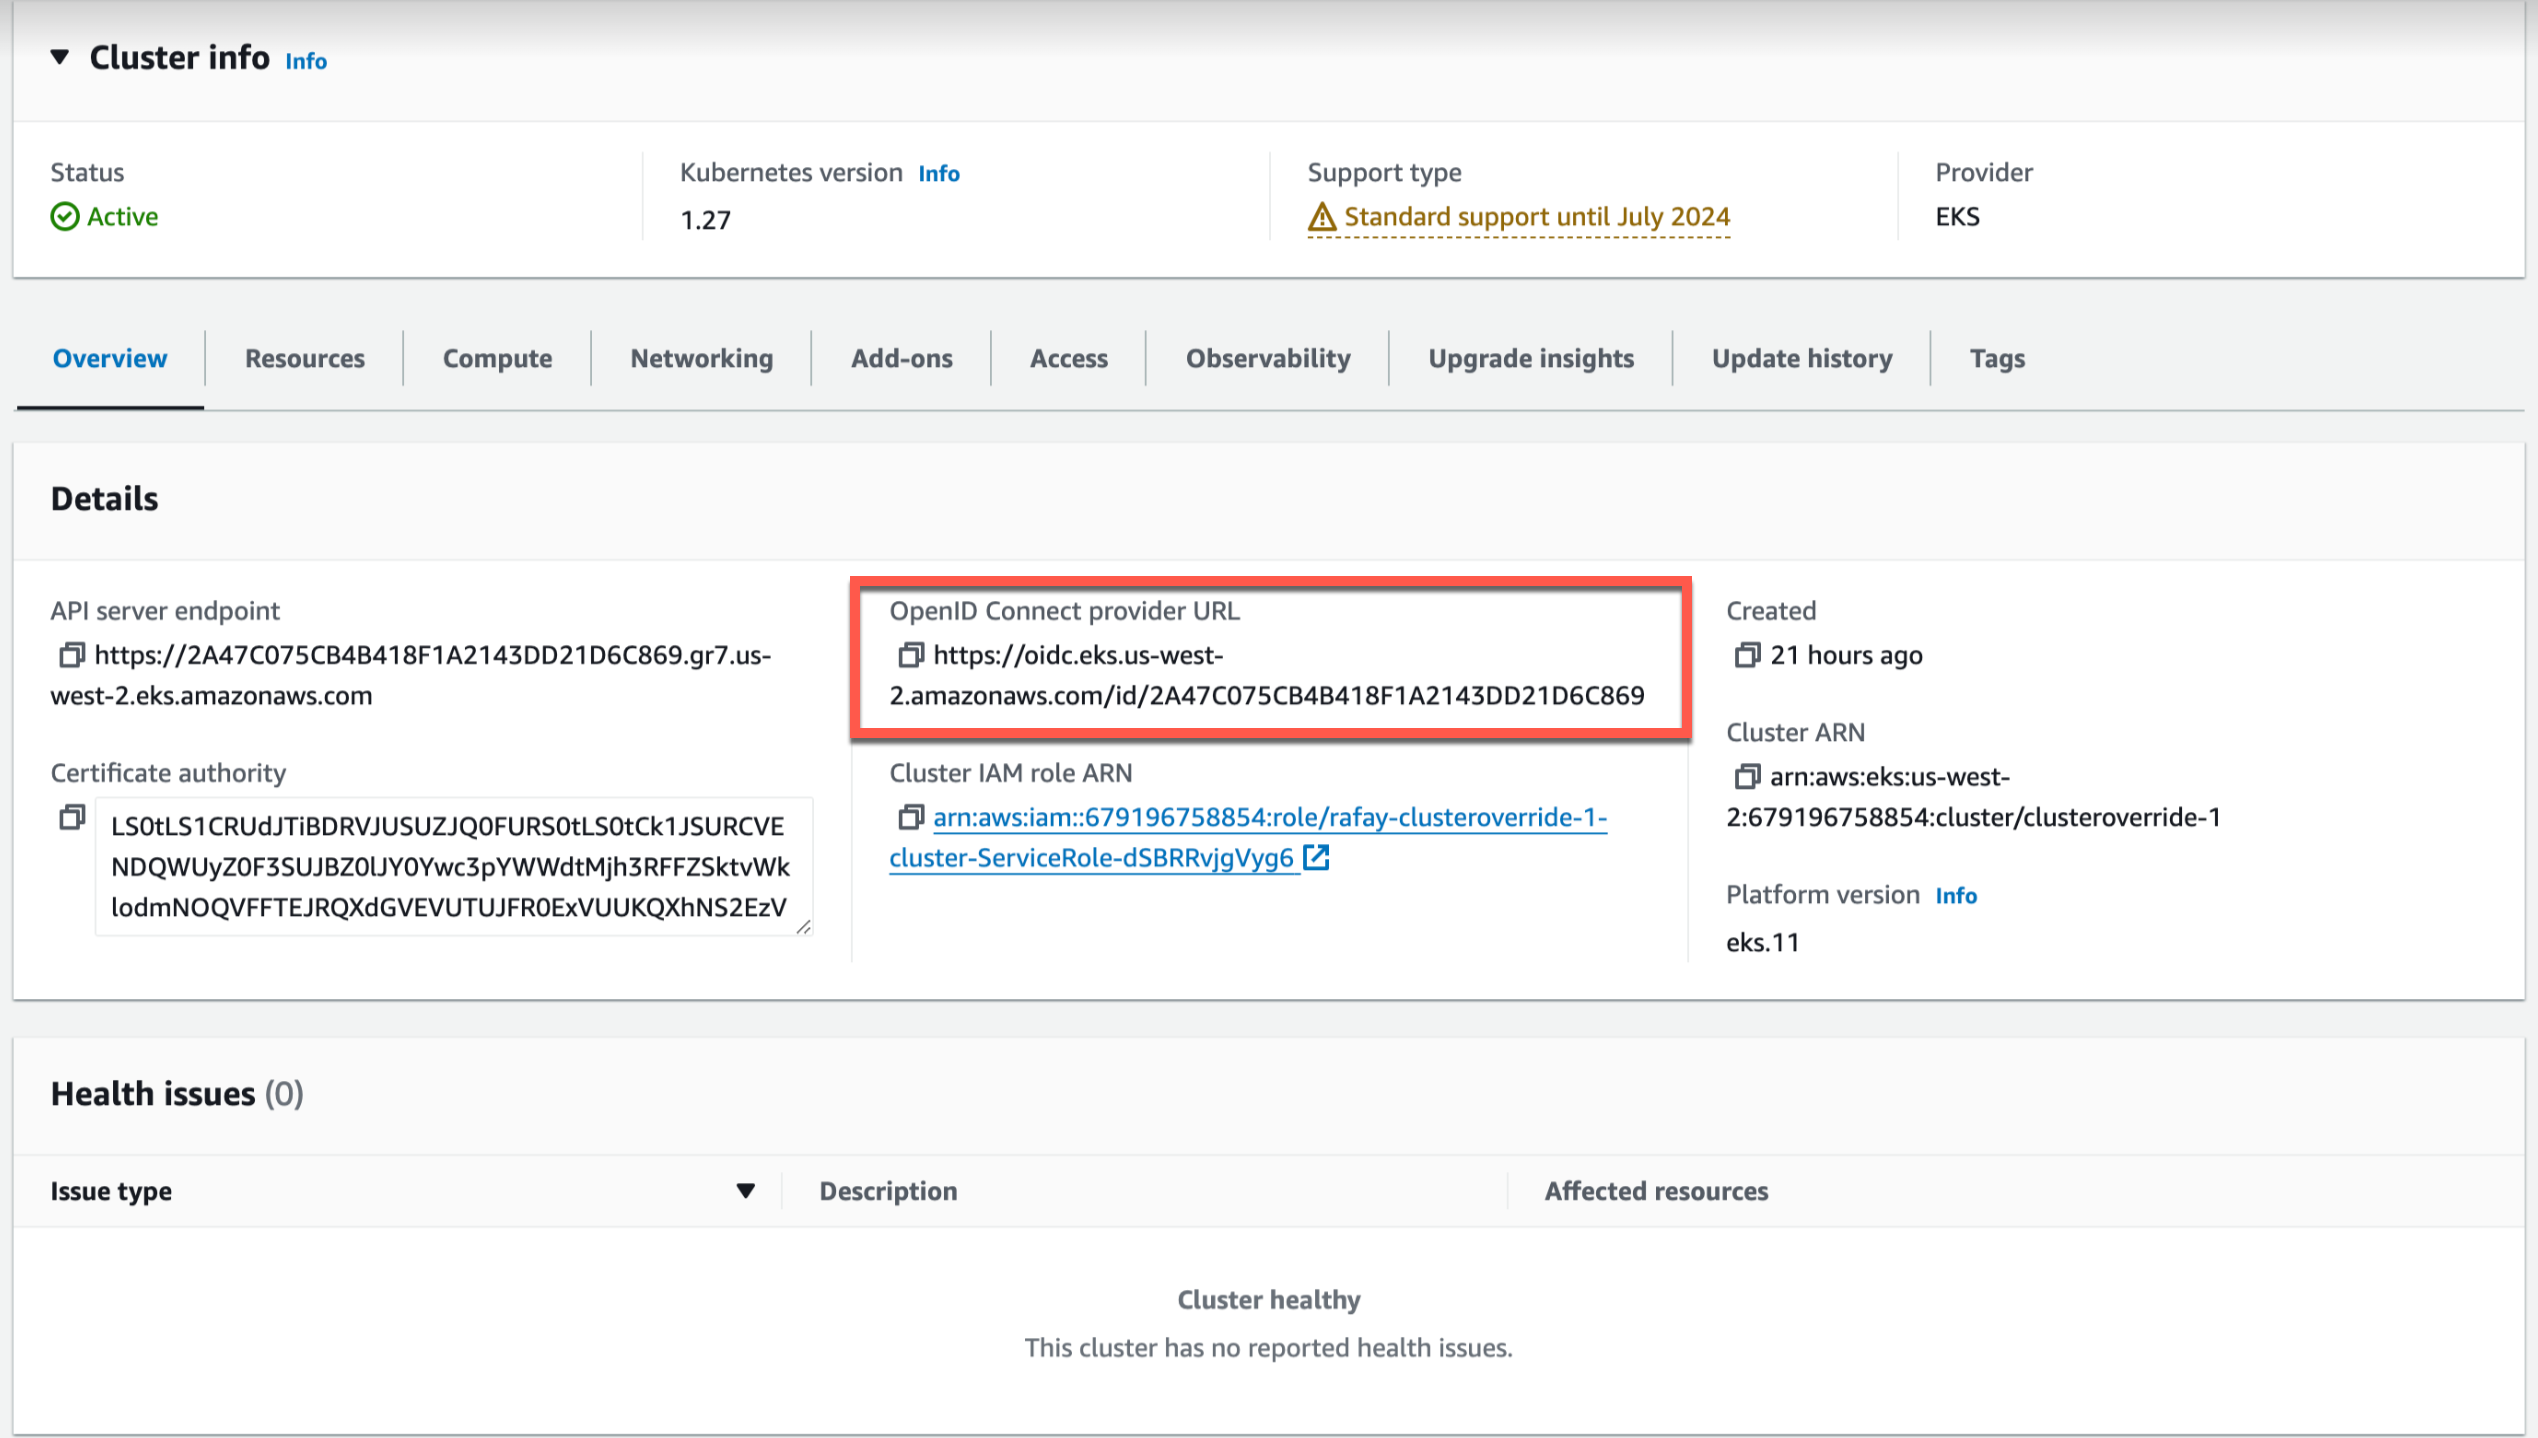Copy the Created time value
Screen dimensions: 2538x1438
pos(1748,655)
